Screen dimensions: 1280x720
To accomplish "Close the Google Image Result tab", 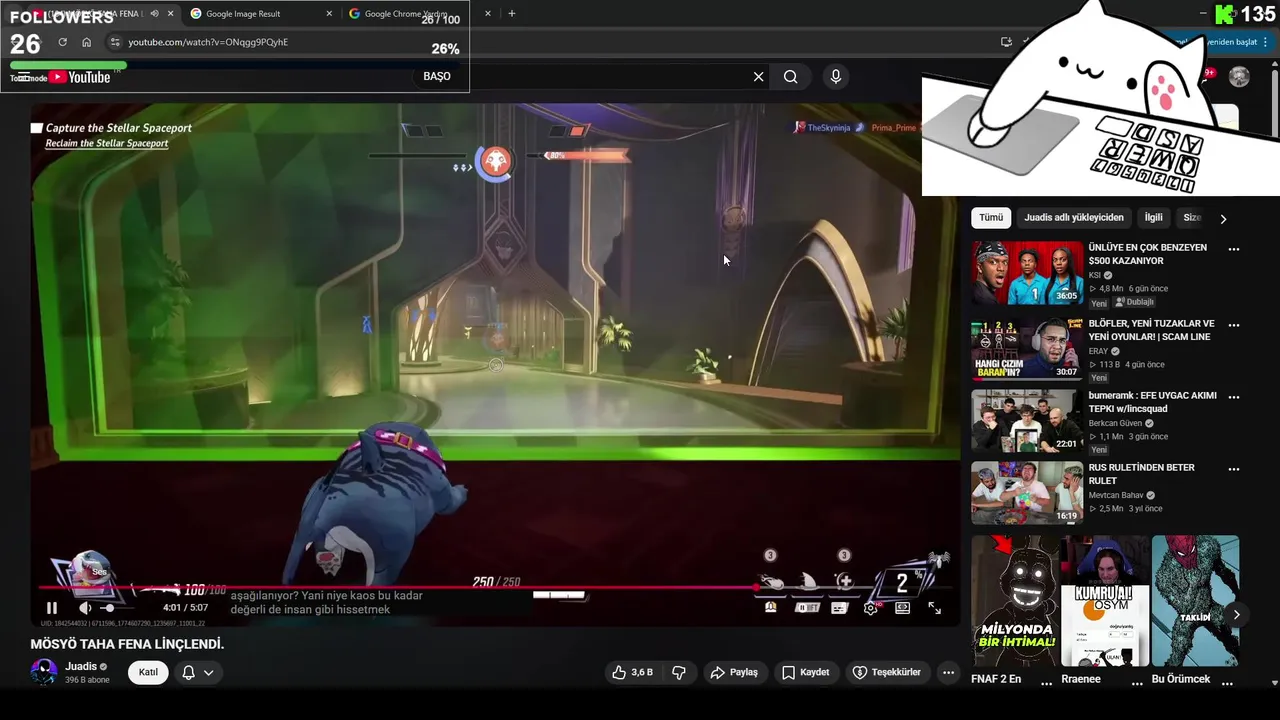I will click(329, 14).
